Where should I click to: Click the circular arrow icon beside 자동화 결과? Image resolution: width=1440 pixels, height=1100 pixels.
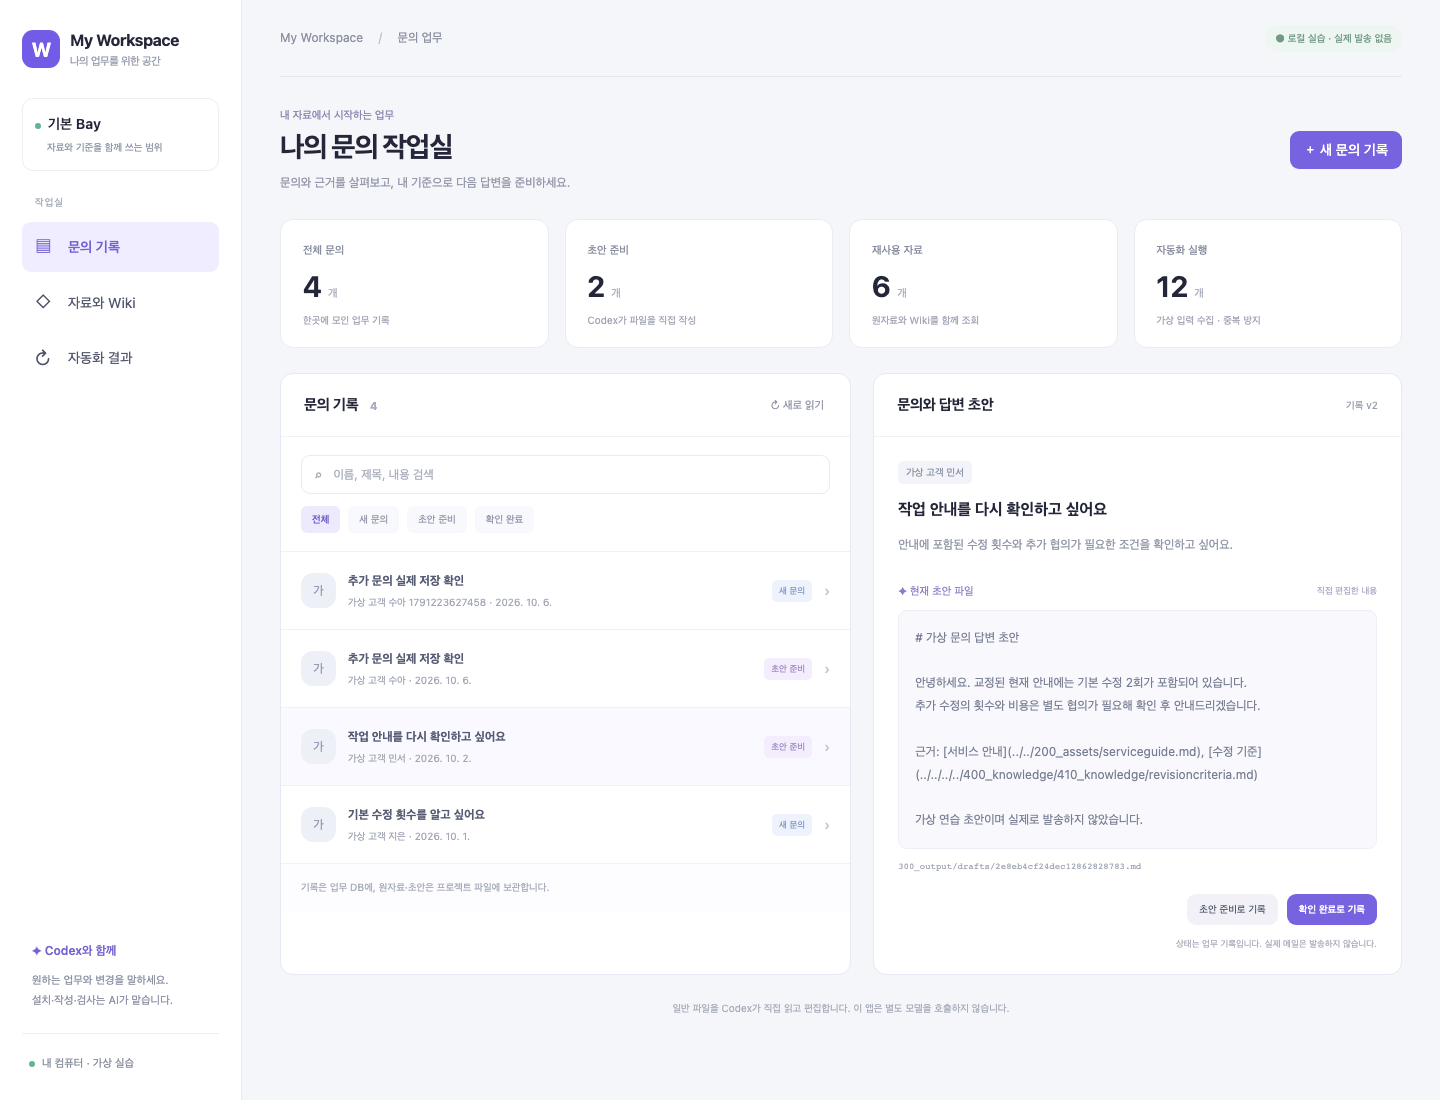43,357
